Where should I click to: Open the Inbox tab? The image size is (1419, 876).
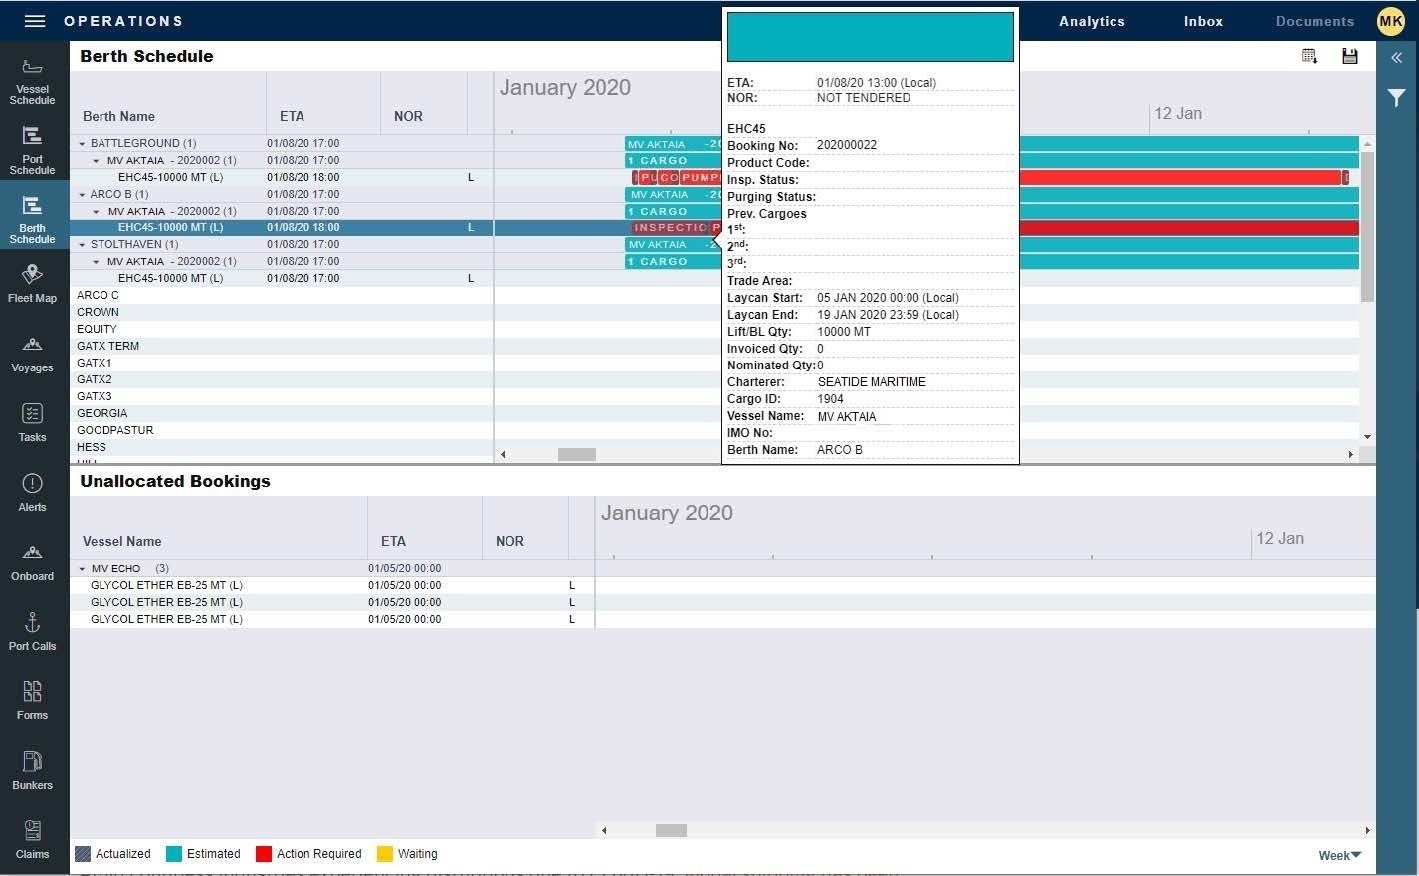coord(1202,21)
